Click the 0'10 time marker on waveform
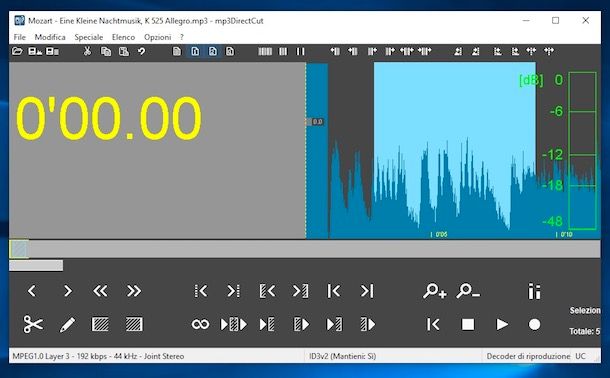 tap(564, 234)
